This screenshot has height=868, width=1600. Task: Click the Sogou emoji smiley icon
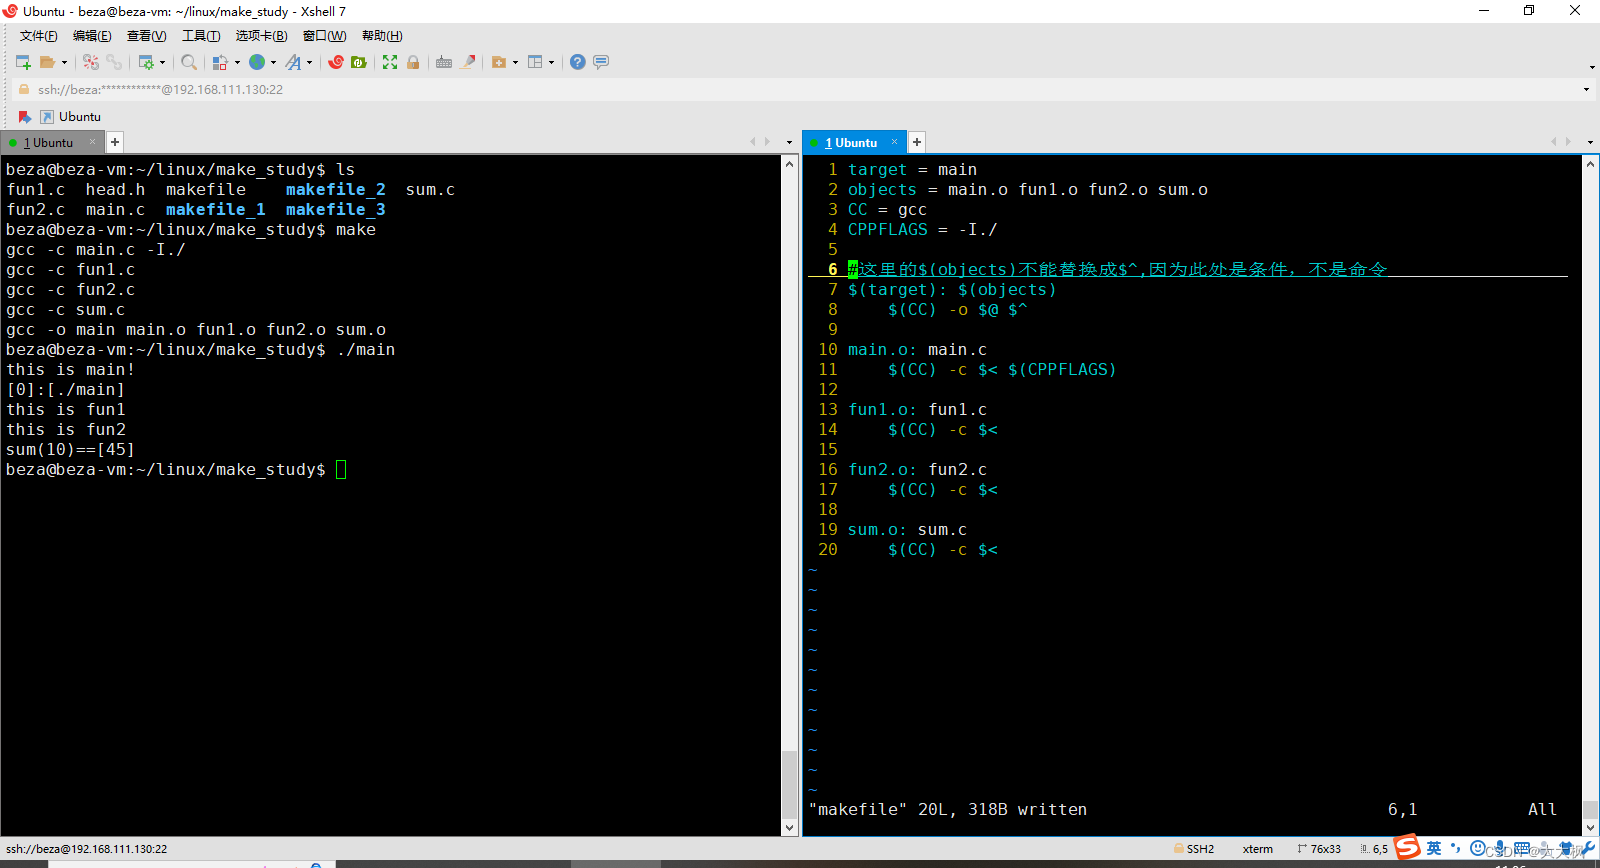tap(1478, 848)
